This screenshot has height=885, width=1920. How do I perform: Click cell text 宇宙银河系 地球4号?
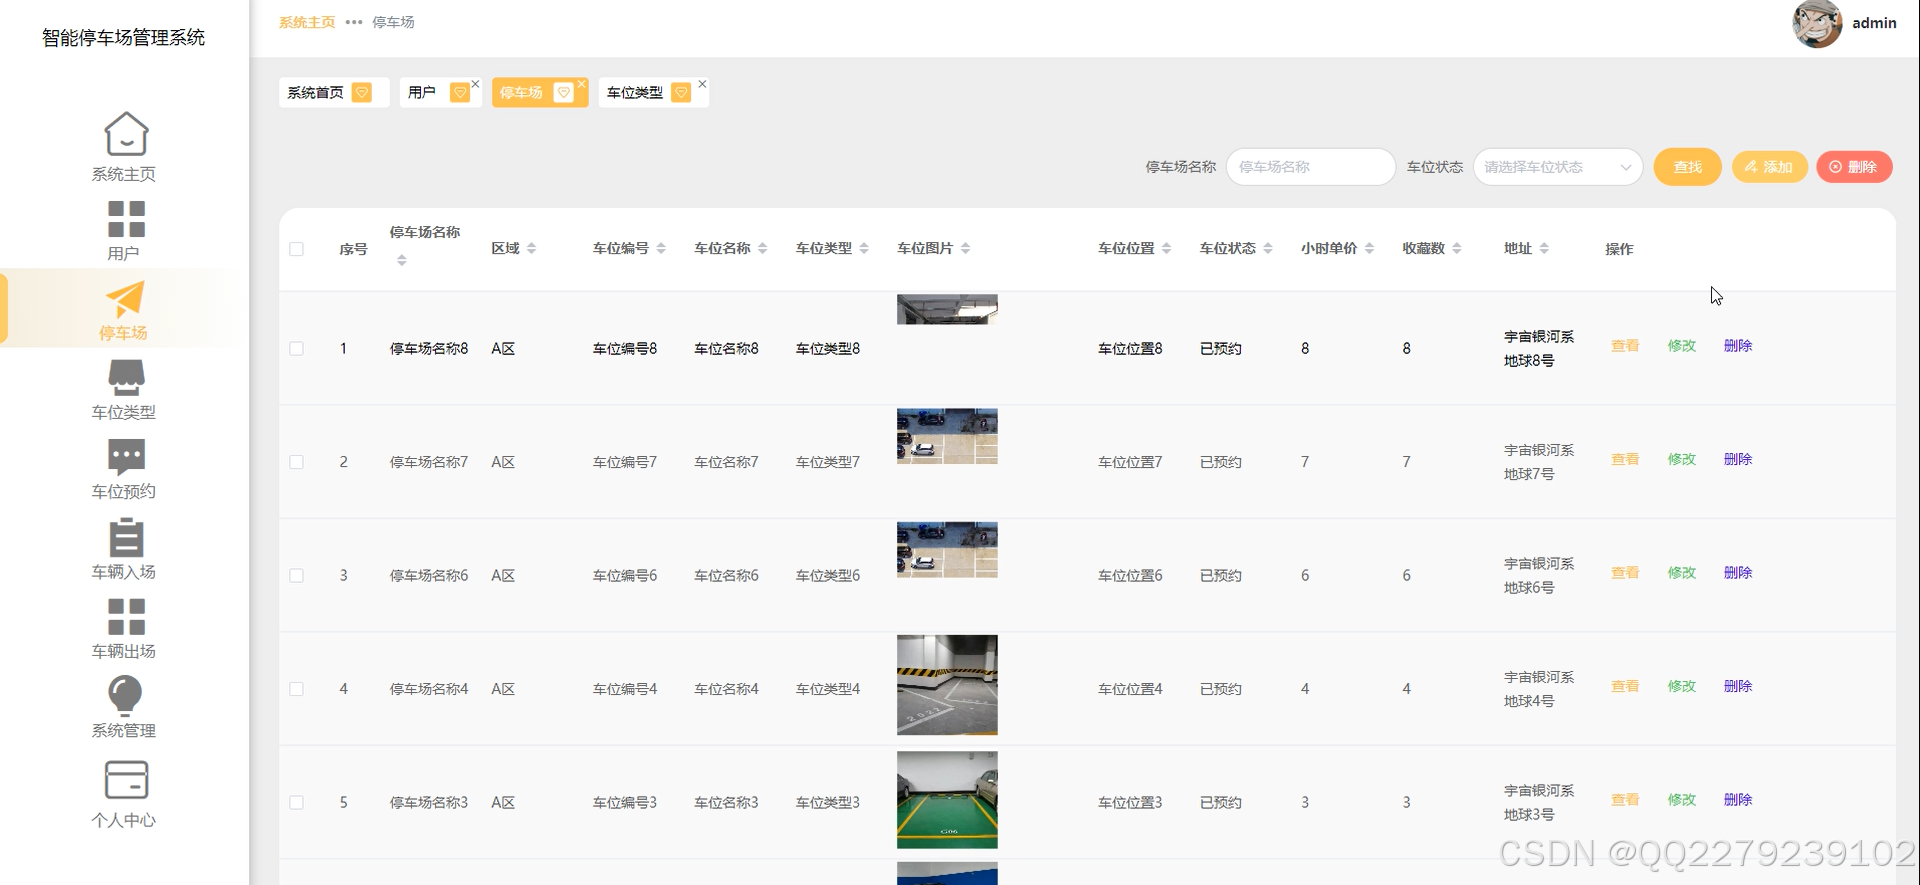(x=1539, y=689)
